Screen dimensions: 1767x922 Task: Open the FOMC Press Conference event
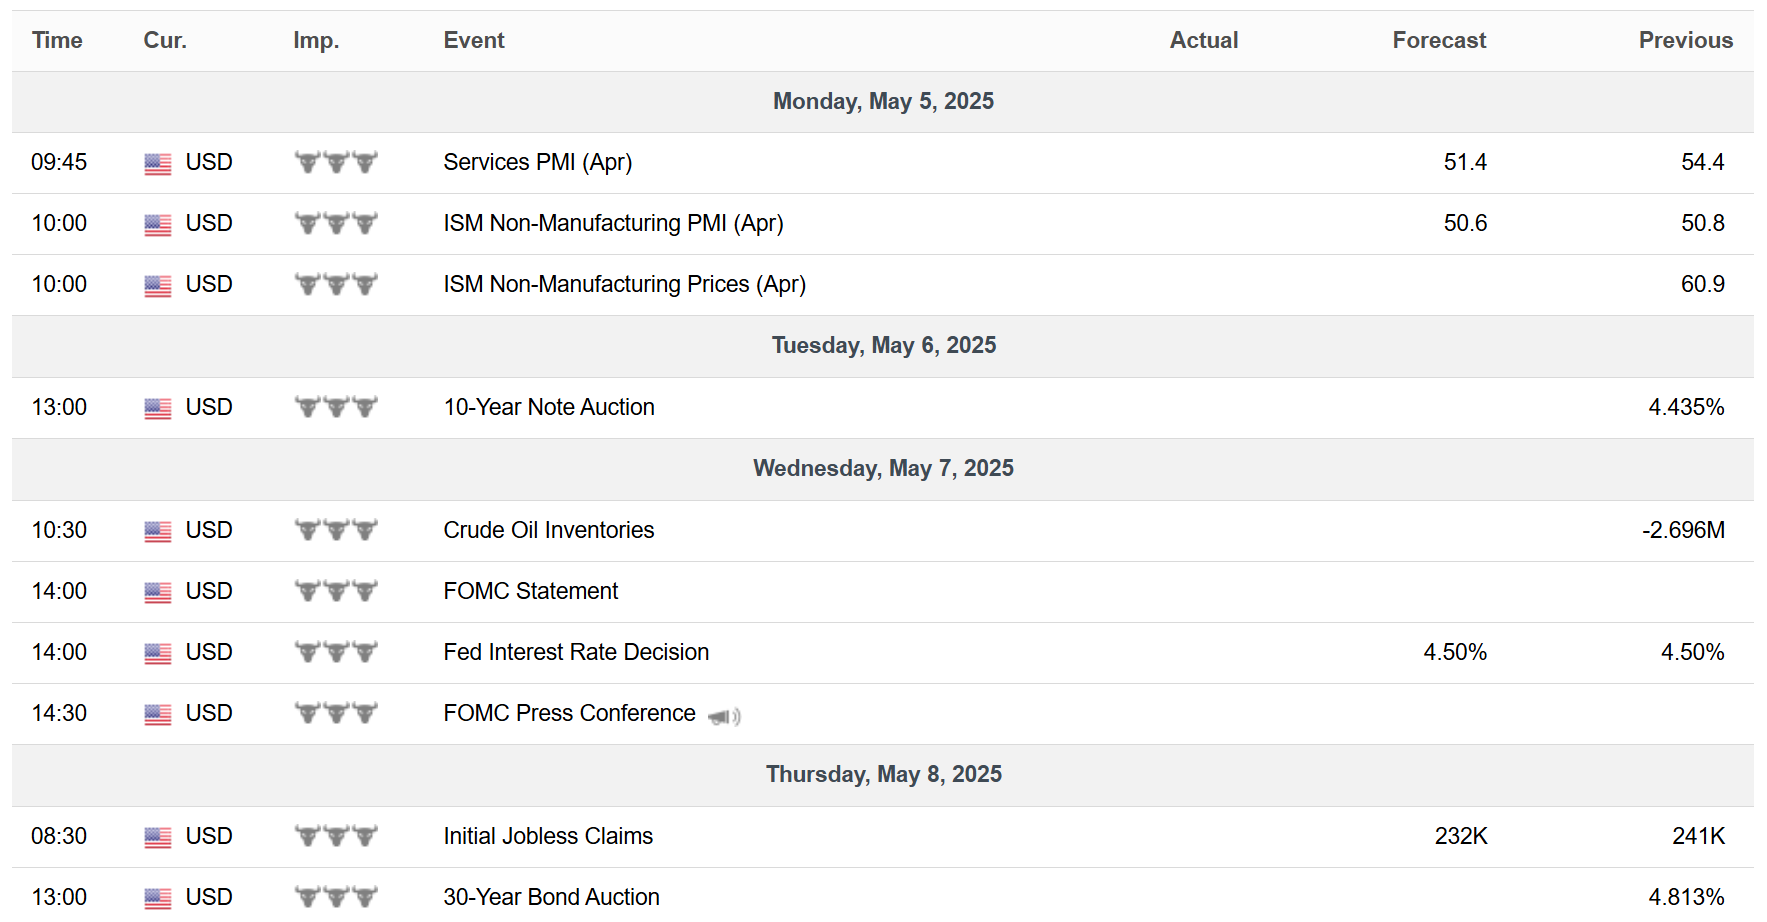click(569, 713)
